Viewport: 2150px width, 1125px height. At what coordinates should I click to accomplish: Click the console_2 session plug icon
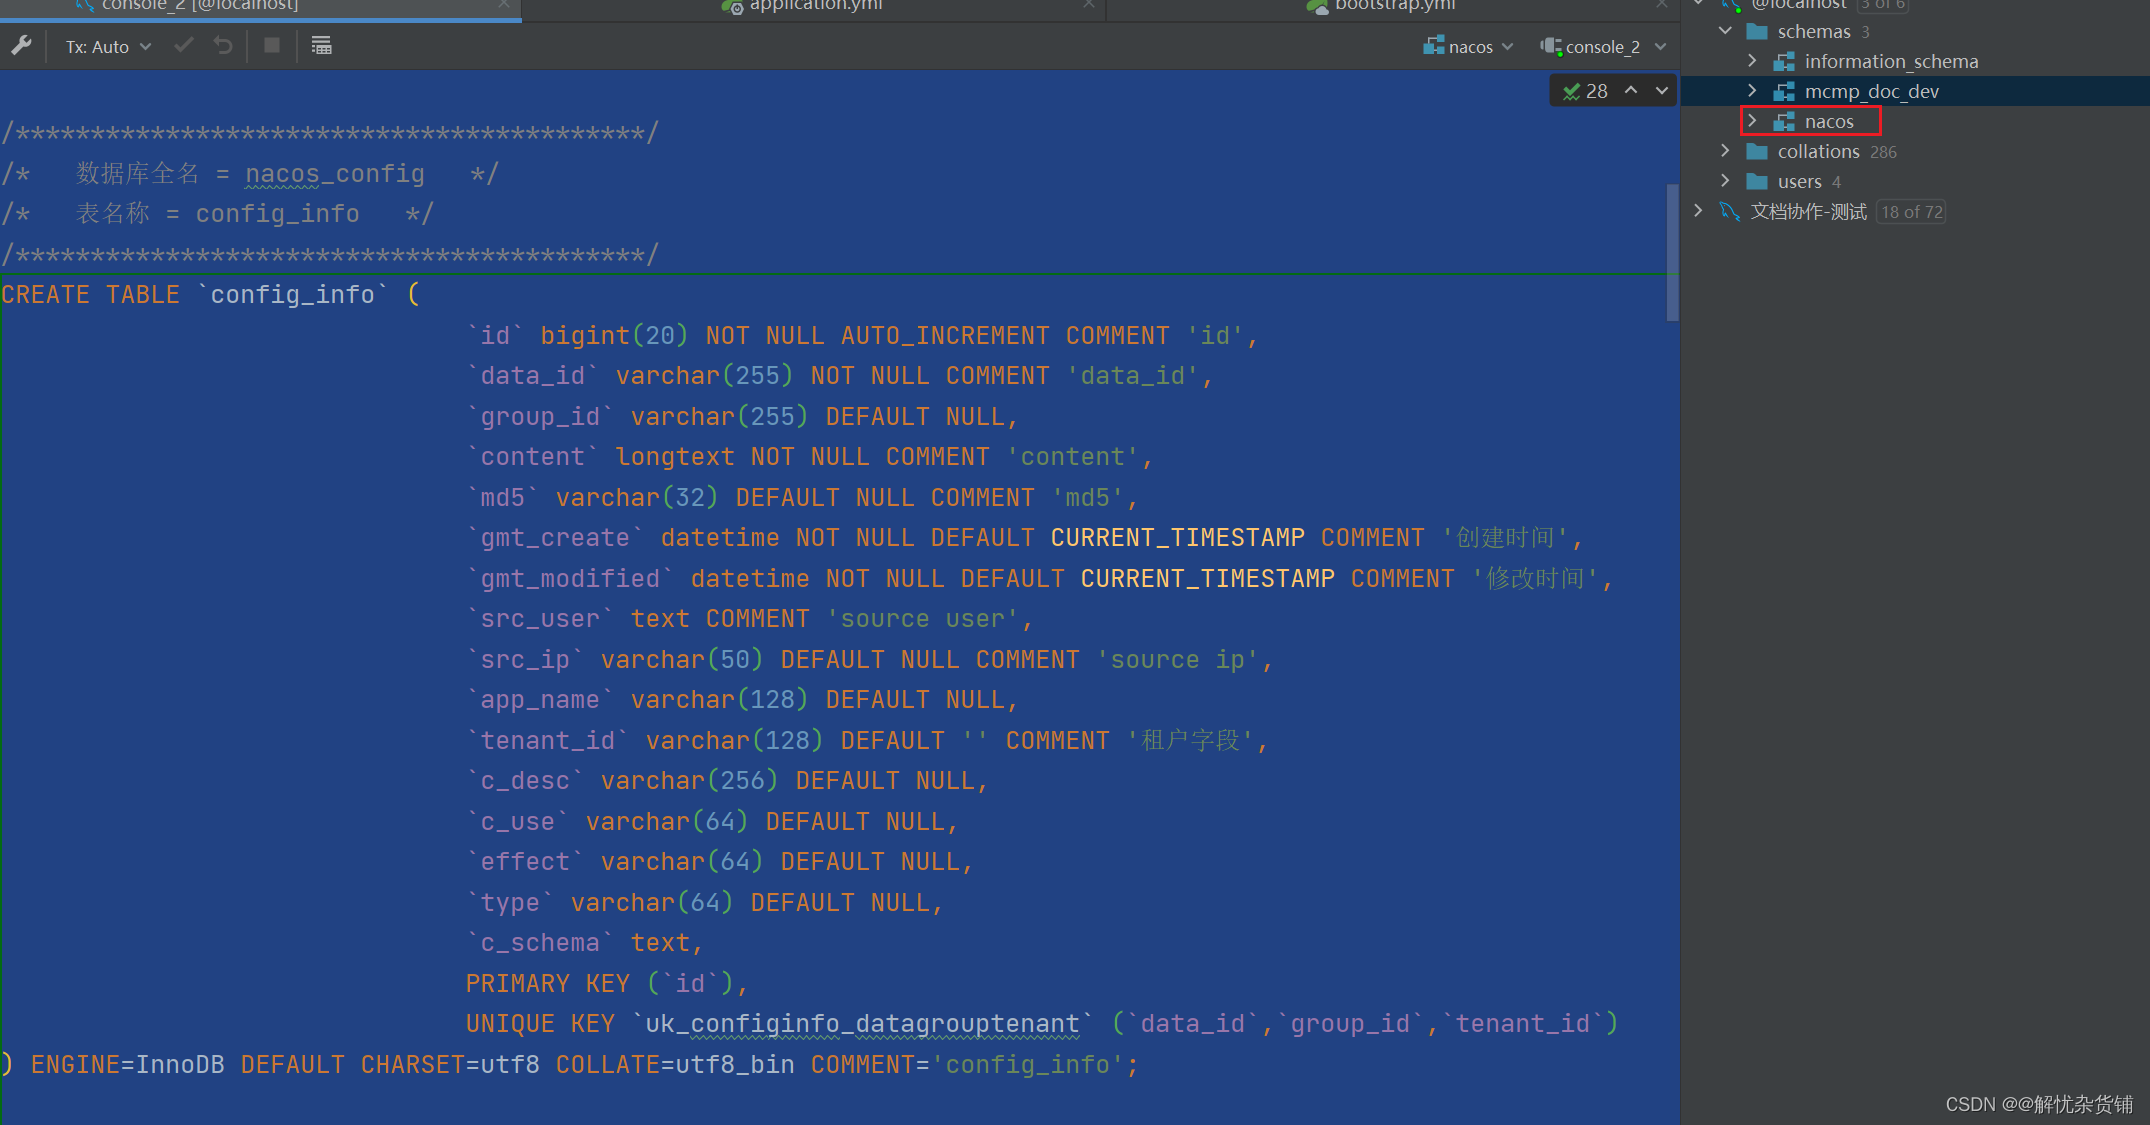pos(1552,46)
